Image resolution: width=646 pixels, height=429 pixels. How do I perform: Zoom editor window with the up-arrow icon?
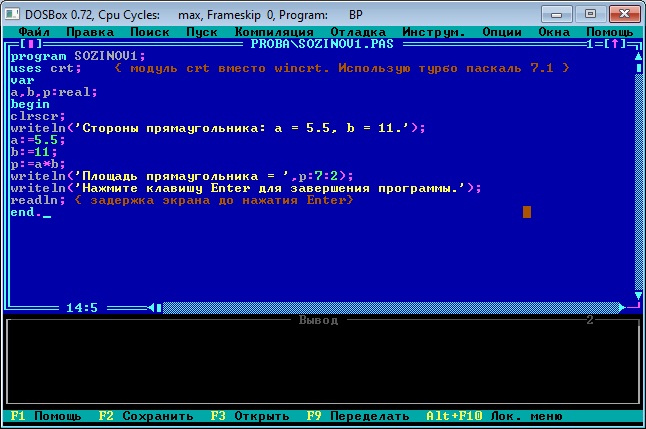(615, 44)
